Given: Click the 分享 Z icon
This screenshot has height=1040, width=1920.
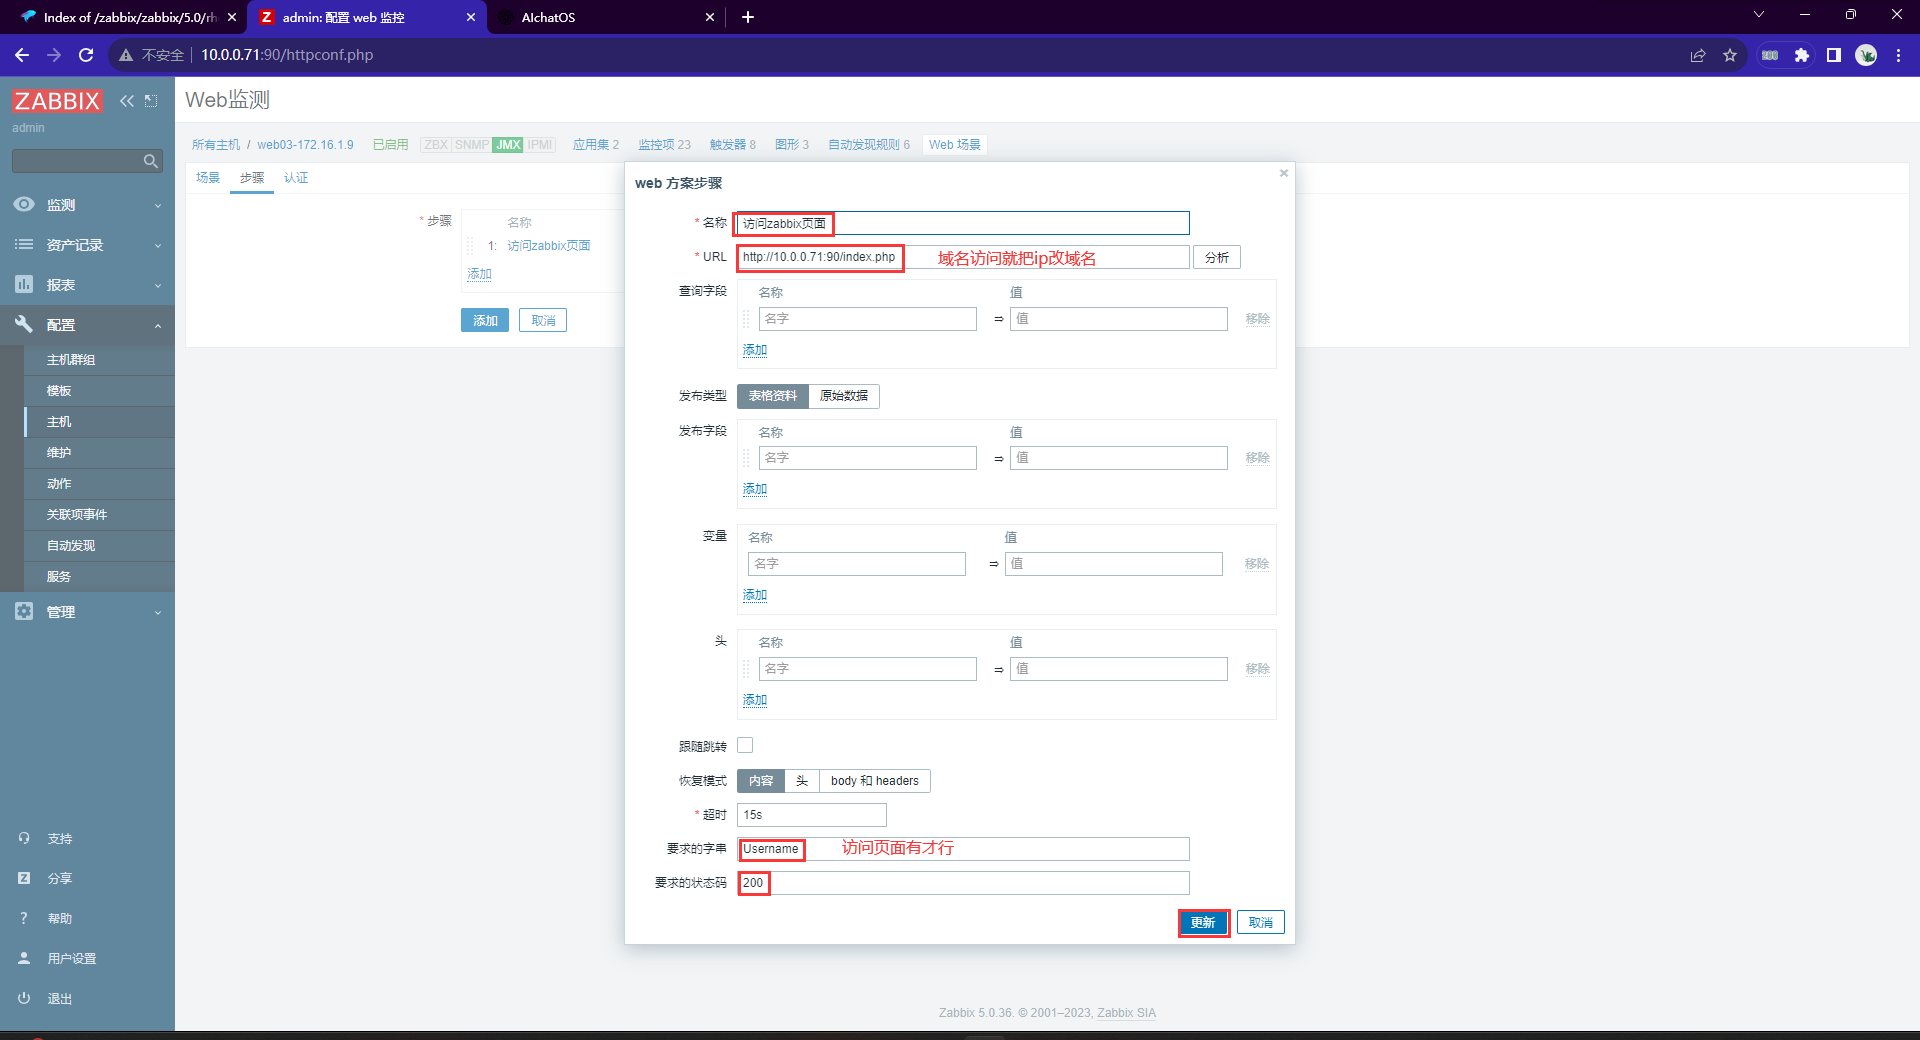Looking at the screenshot, I should [24, 878].
